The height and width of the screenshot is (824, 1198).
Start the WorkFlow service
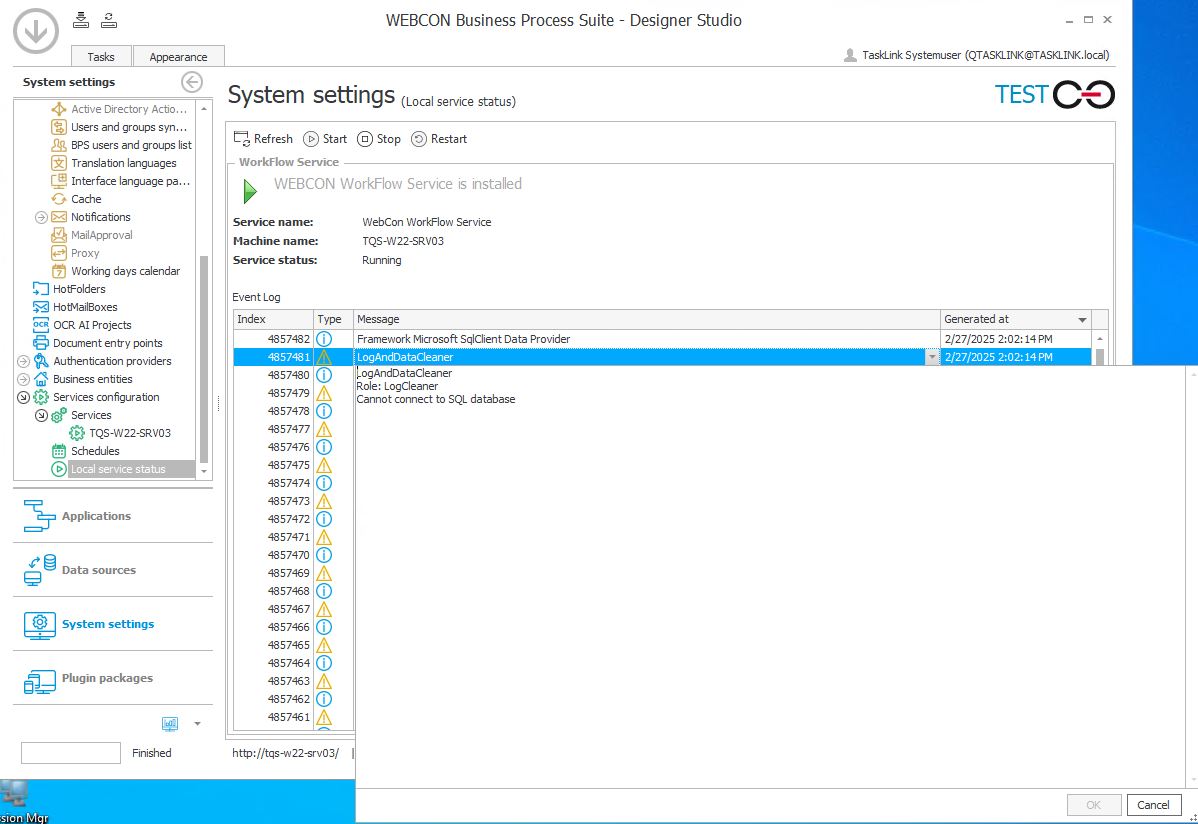(325, 139)
